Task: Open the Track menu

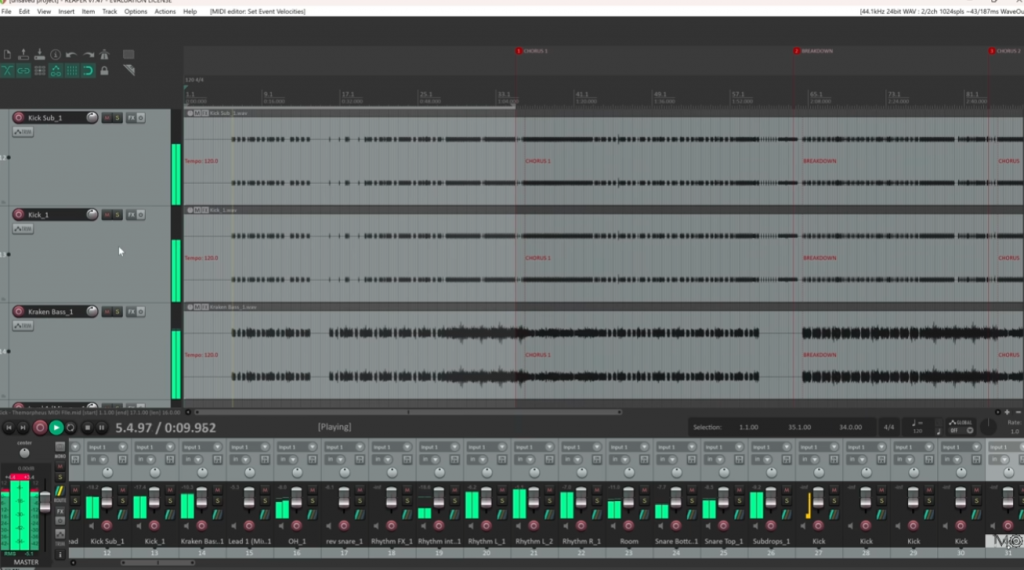Action: point(110,11)
